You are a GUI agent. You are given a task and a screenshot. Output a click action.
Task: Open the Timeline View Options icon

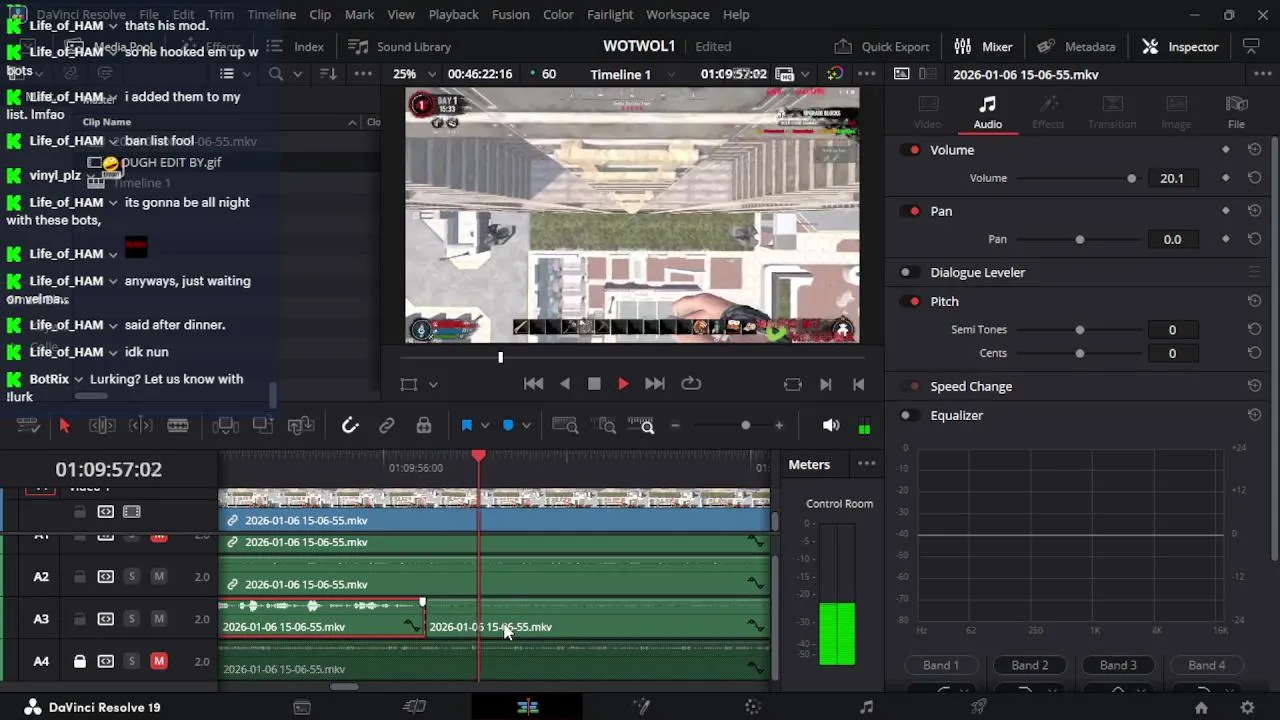28,426
